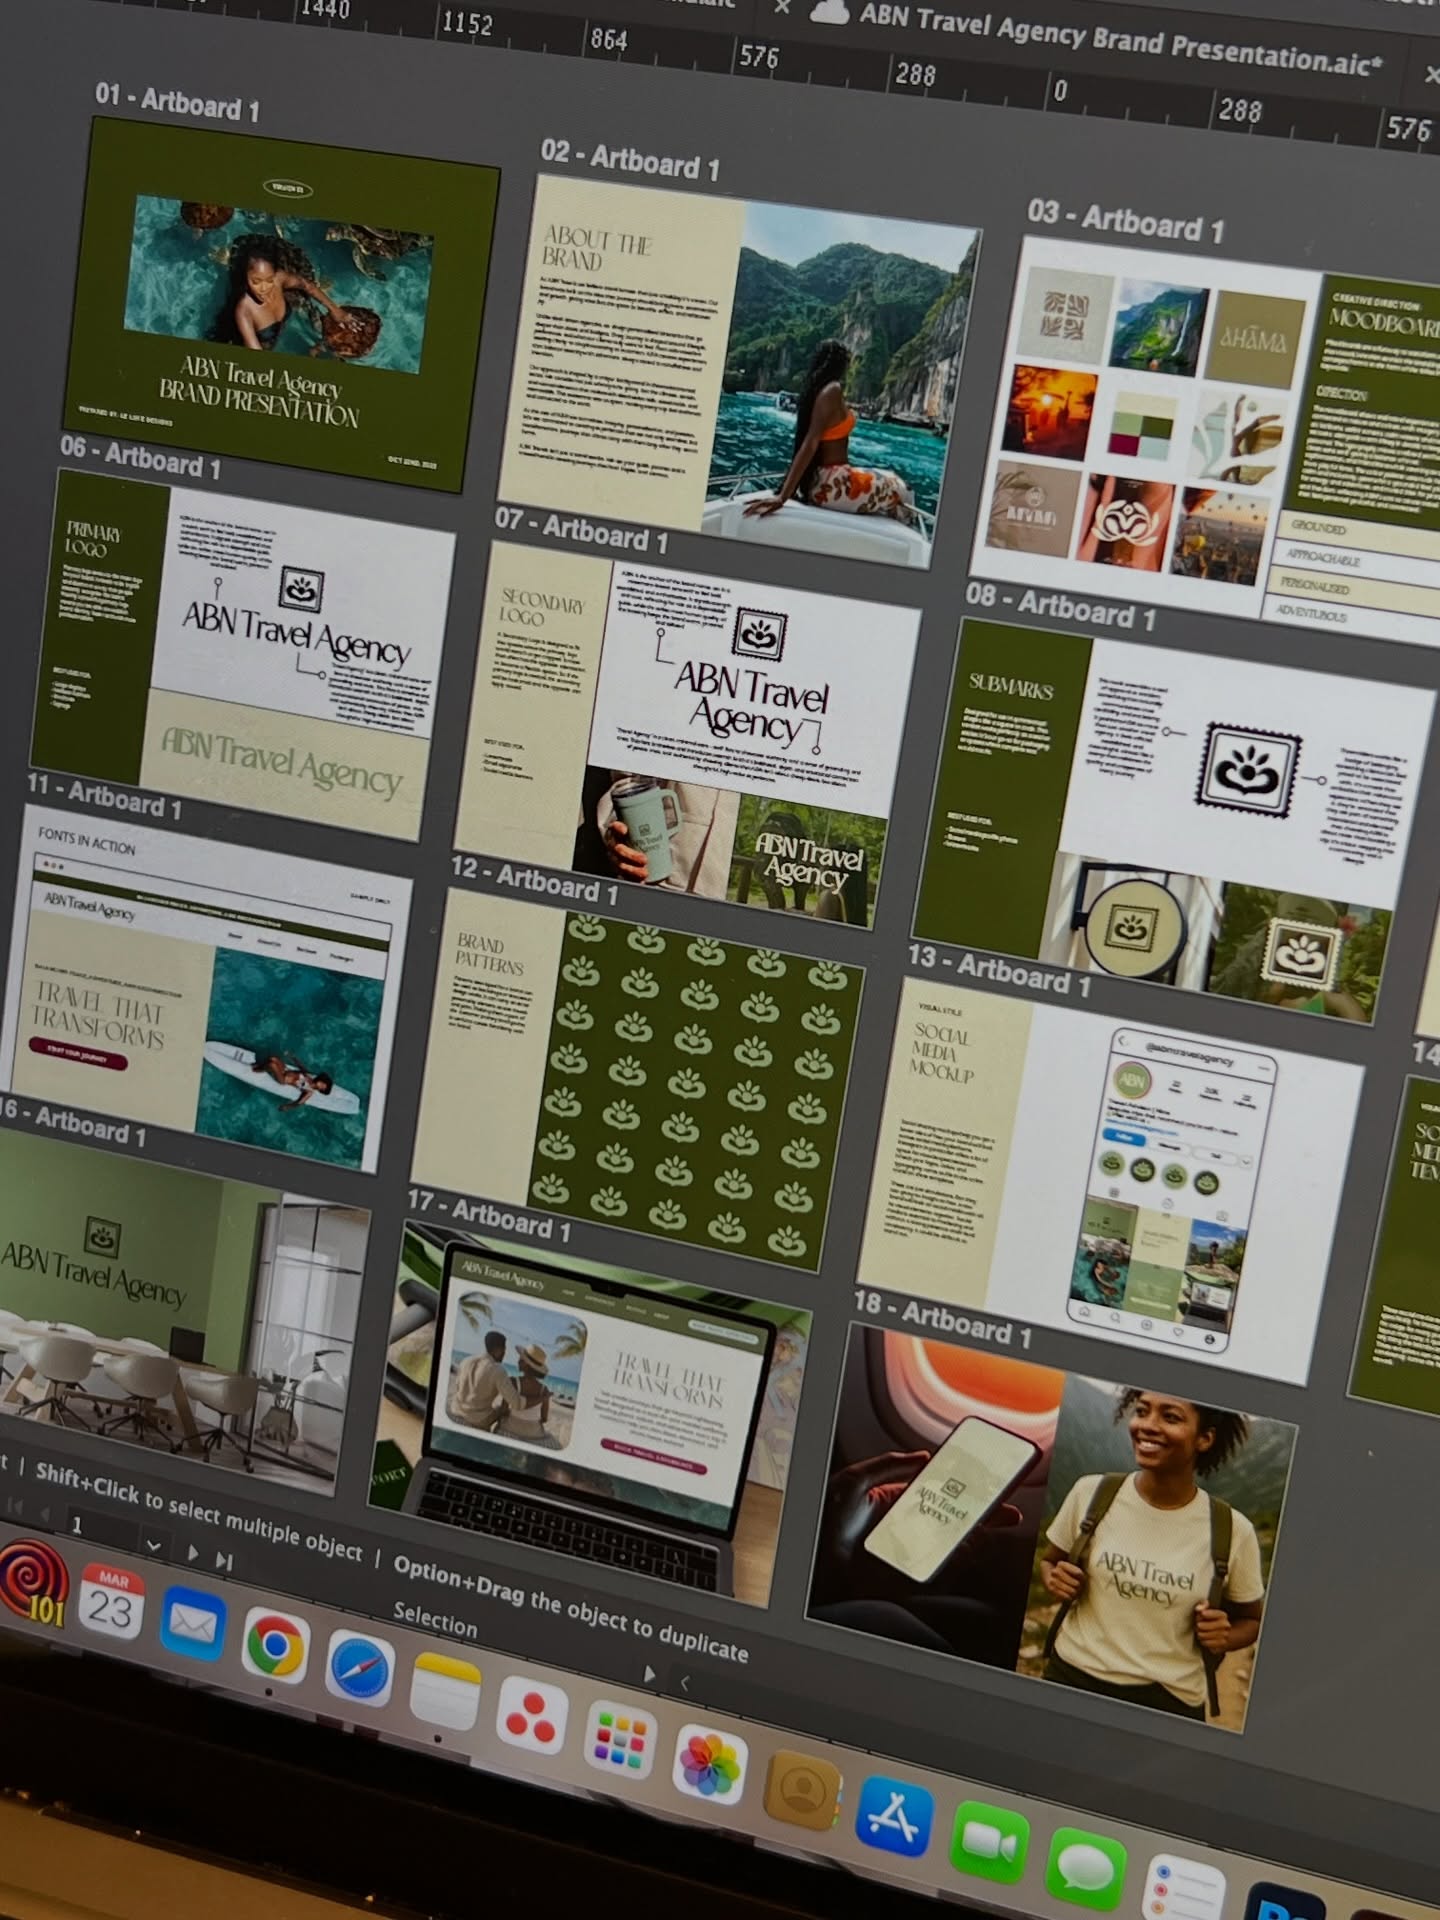Viewport: 1440px width, 1920px height.
Task: Open the artboard number dropdown
Action: pyautogui.click(x=153, y=1544)
